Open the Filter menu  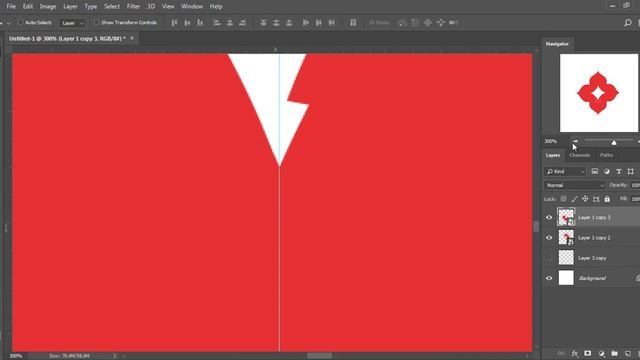tap(133, 7)
